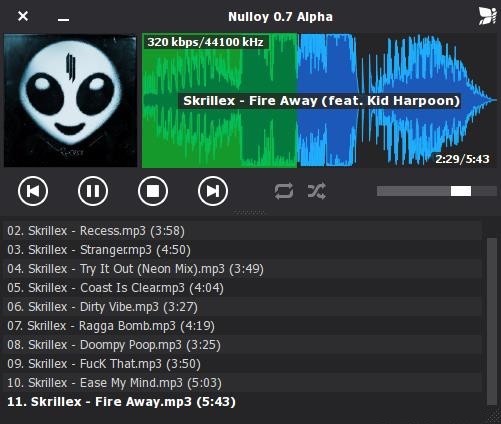Image resolution: width=501 pixels, height=424 pixels.
Task: Select track 08 Doompy Poop.mp3
Action: 242,345
